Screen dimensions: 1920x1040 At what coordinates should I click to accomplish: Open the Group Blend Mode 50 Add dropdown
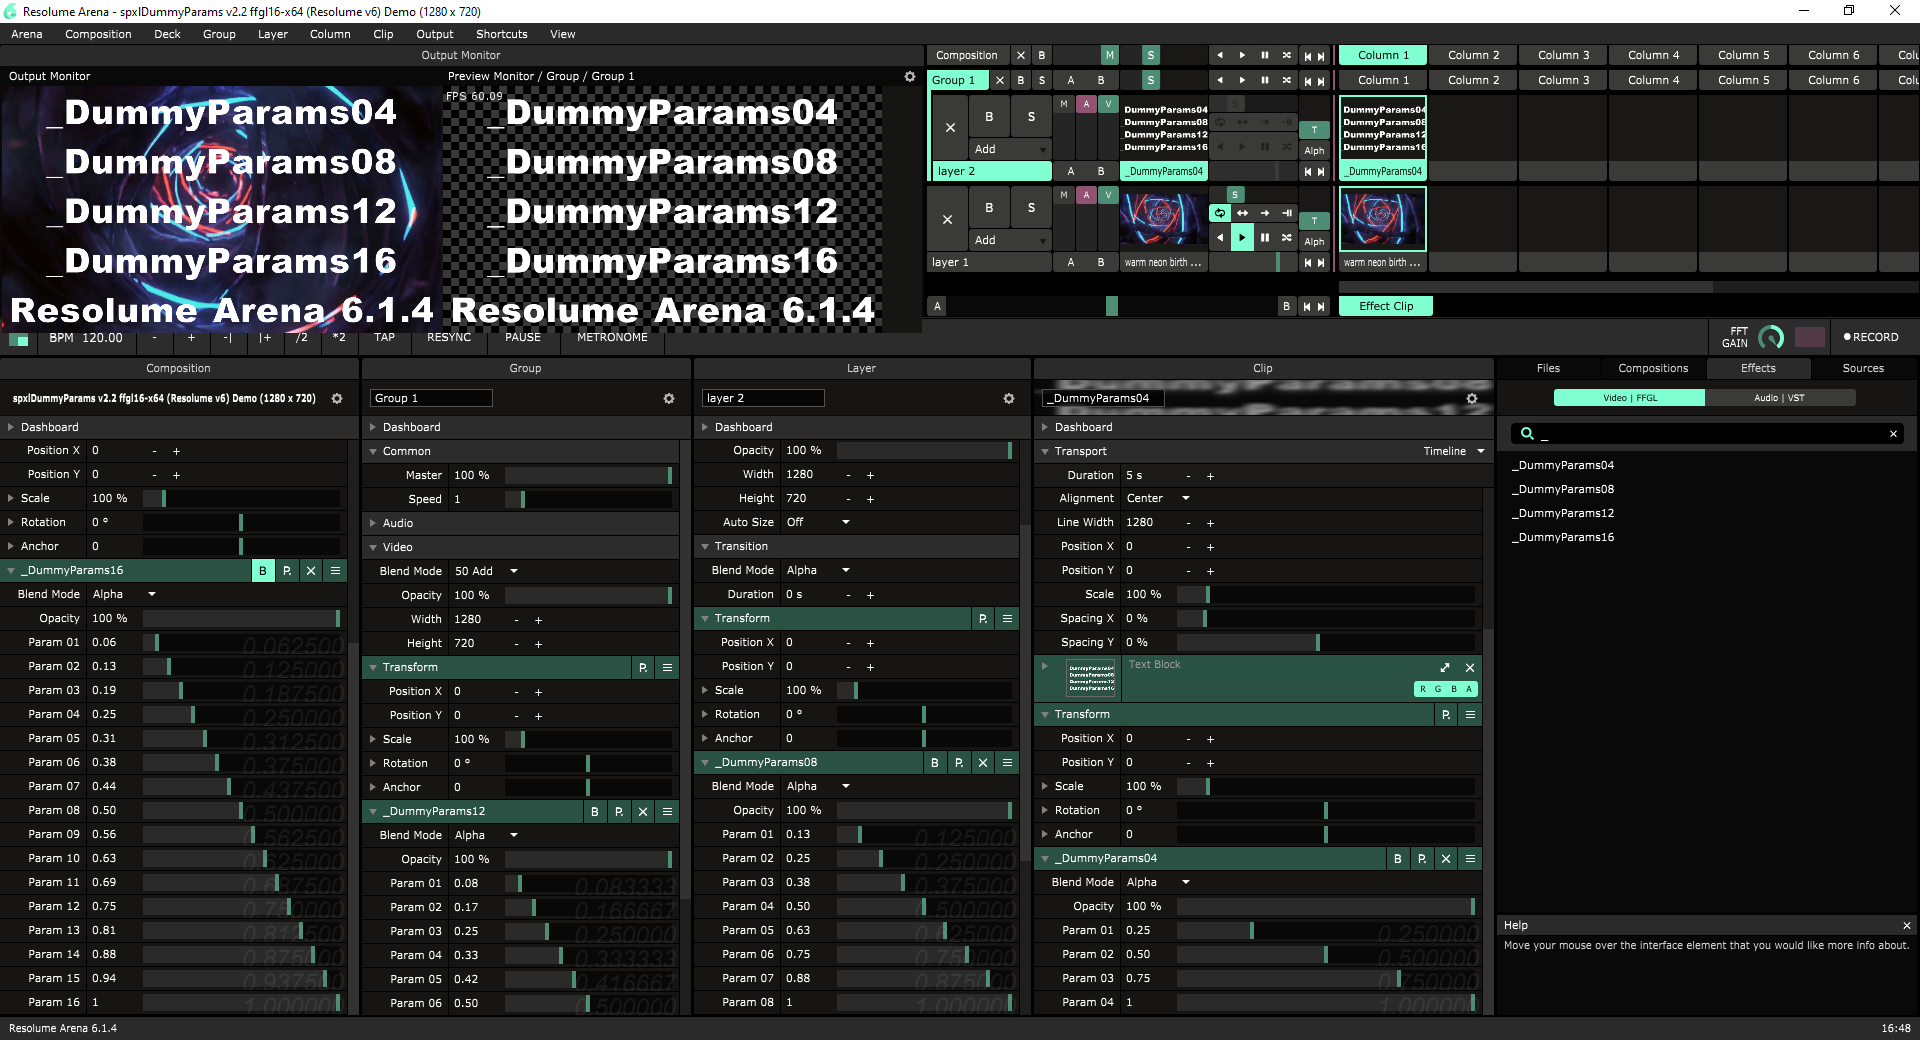point(514,571)
